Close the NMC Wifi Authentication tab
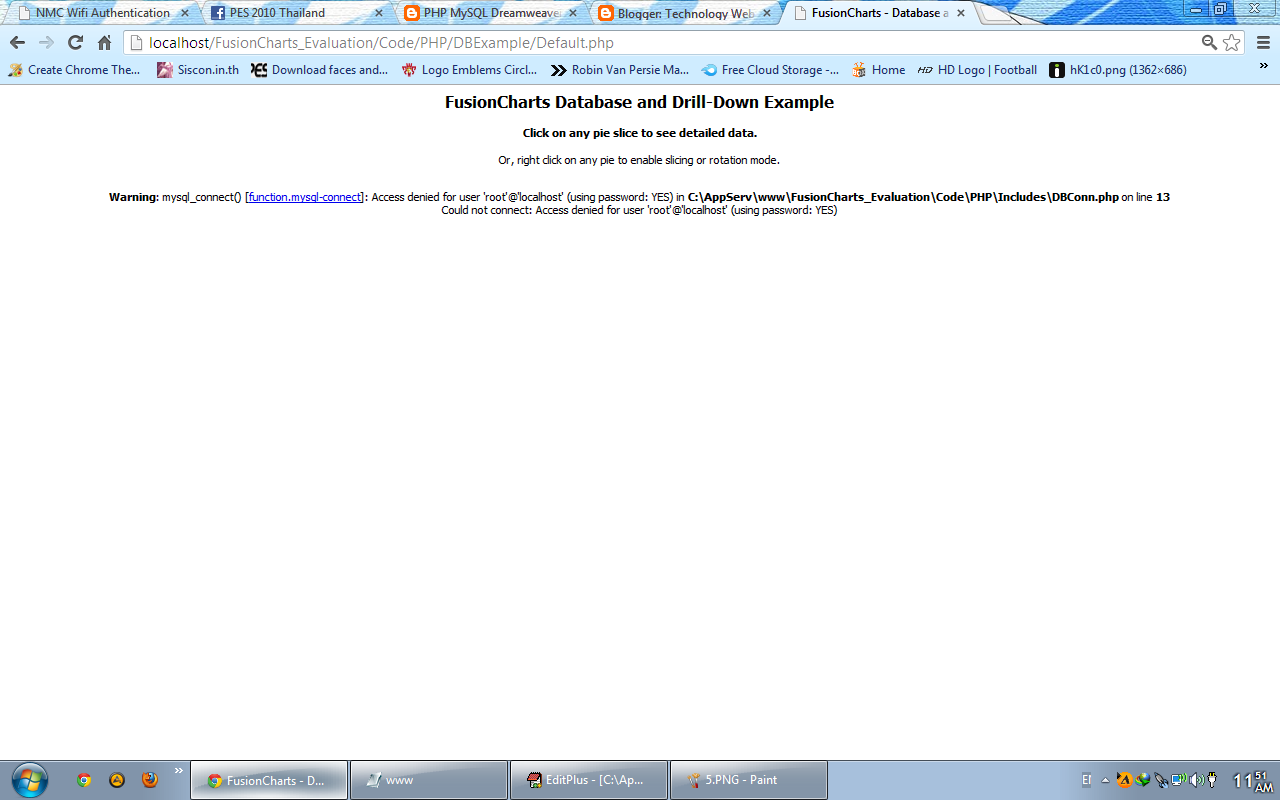 [x=184, y=13]
